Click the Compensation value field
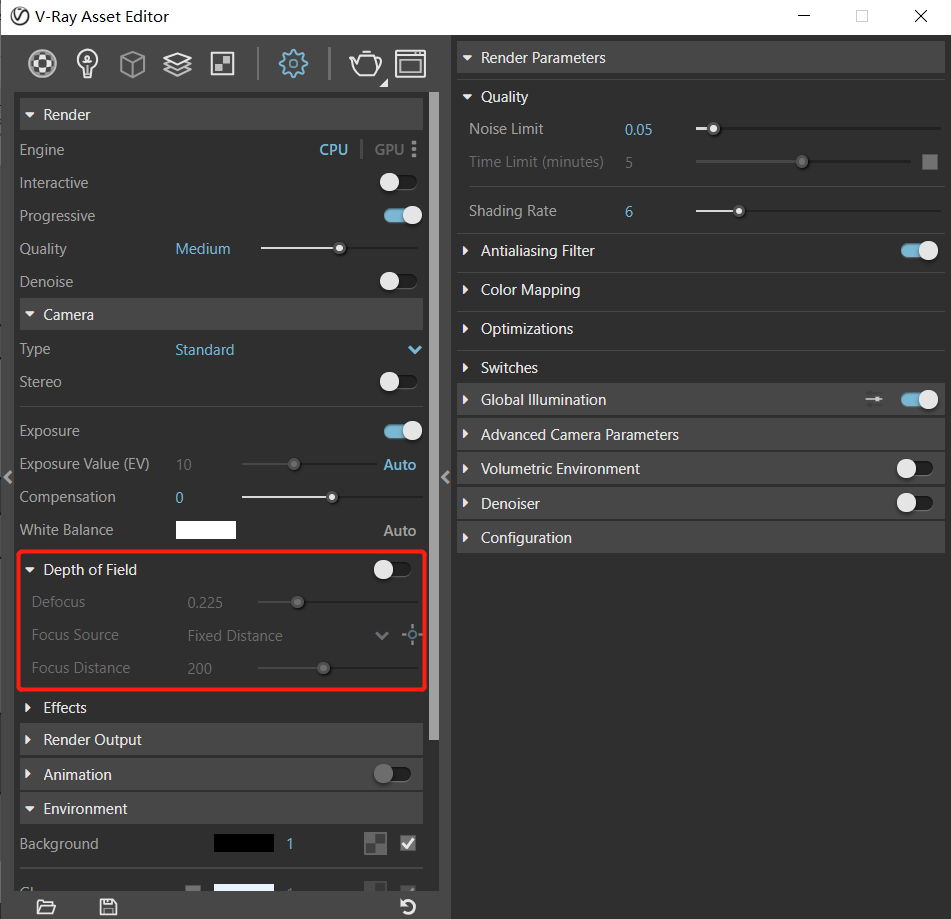 (180, 497)
